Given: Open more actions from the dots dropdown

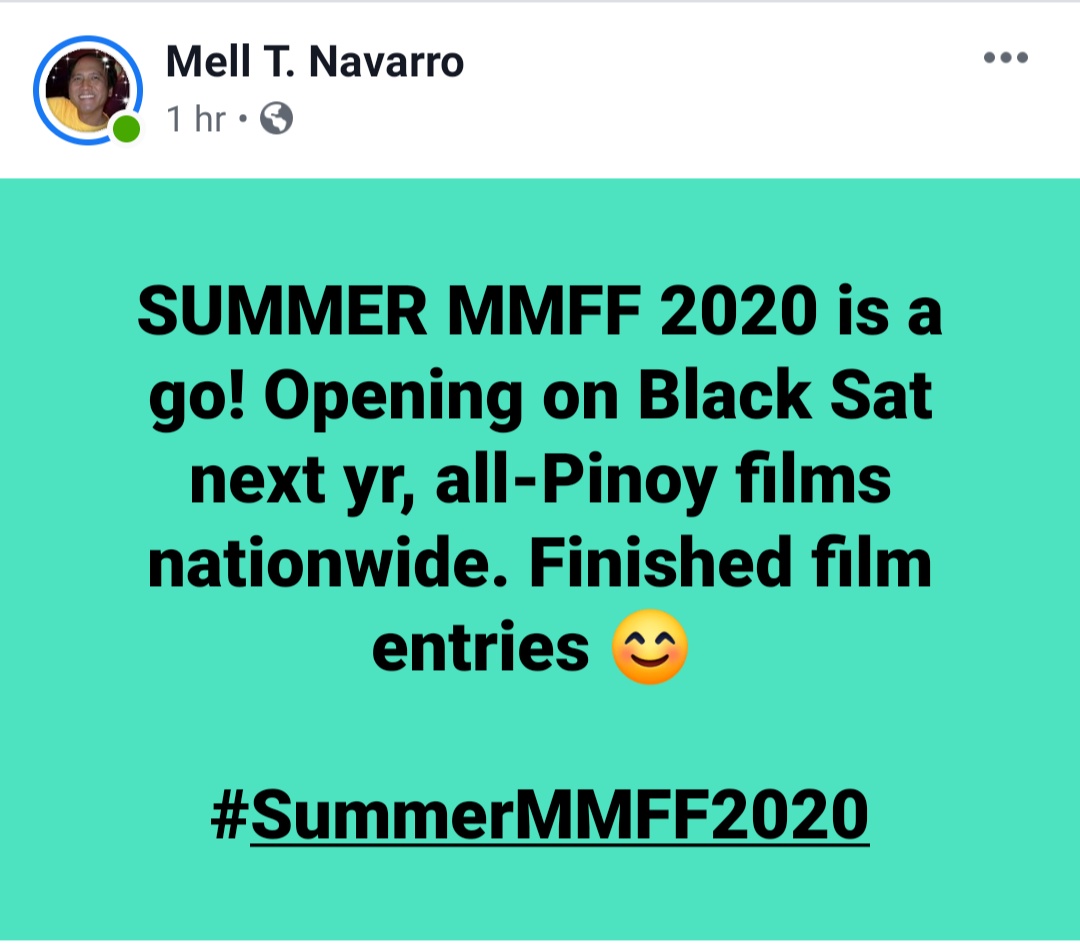Looking at the screenshot, I should 1008,57.
